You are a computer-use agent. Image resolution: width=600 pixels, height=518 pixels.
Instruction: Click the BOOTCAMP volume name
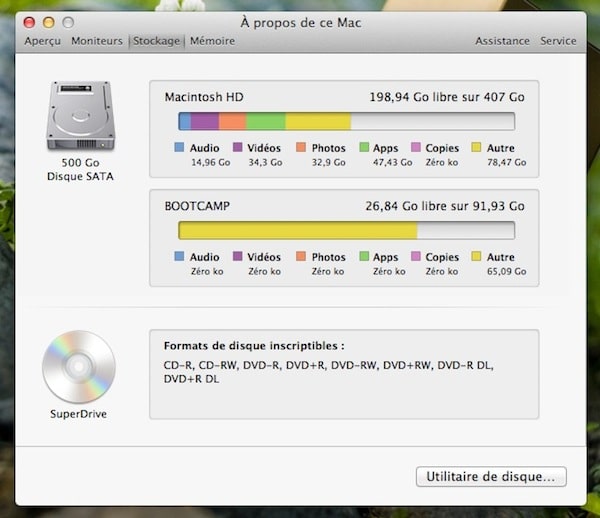point(197,206)
